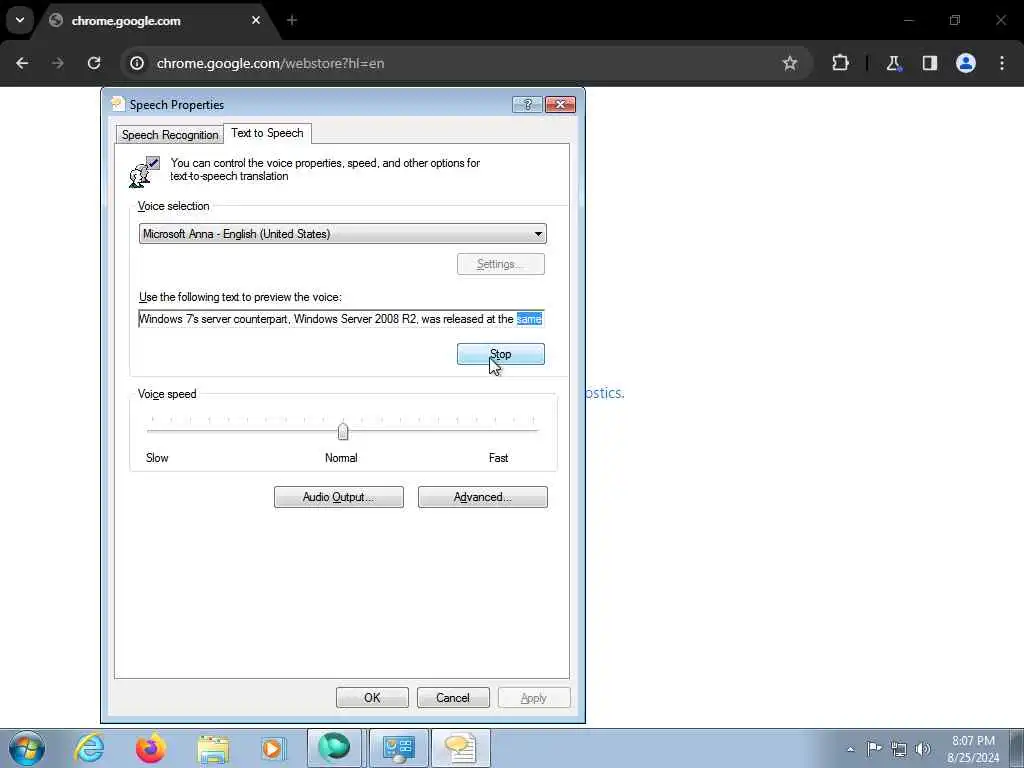Stop the voice preview playback
This screenshot has width=1024, height=768.
501,354
